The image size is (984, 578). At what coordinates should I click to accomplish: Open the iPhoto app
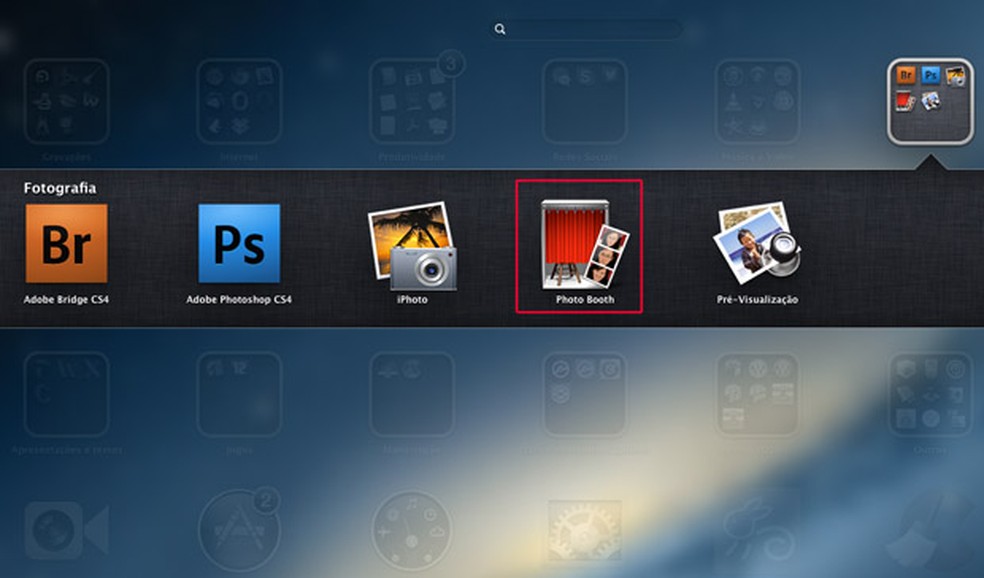tap(412, 245)
